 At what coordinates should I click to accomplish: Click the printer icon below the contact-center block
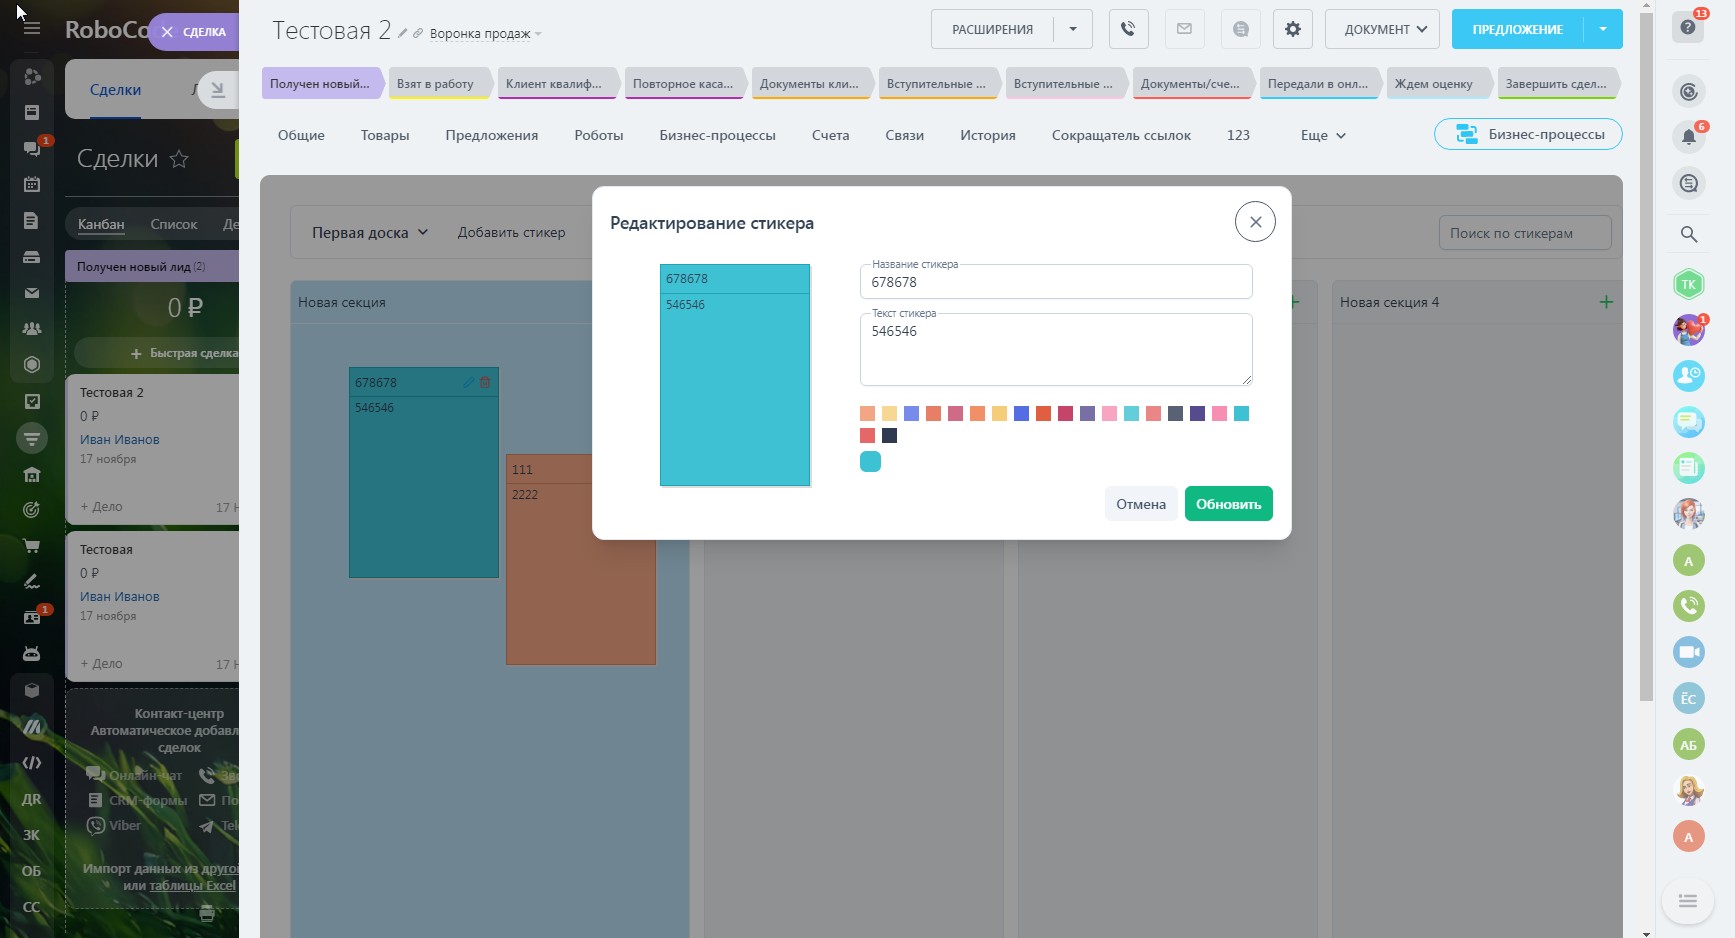click(207, 913)
